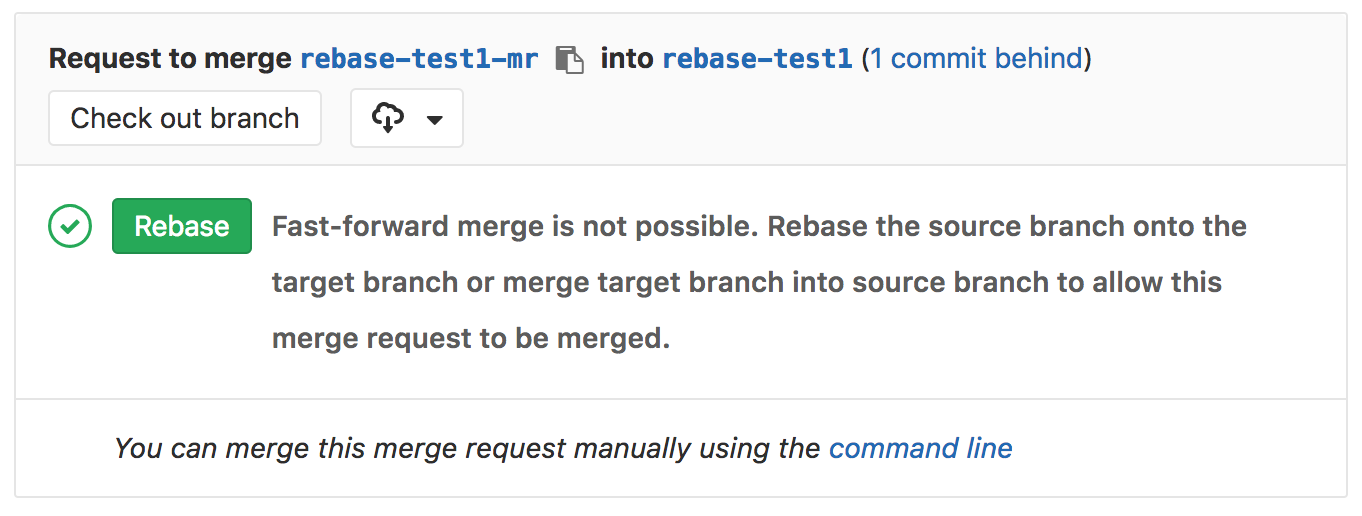This screenshot has width=1362, height=516.
Task: Click the closing parenthesis after commit behind
Action: [1088, 59]
